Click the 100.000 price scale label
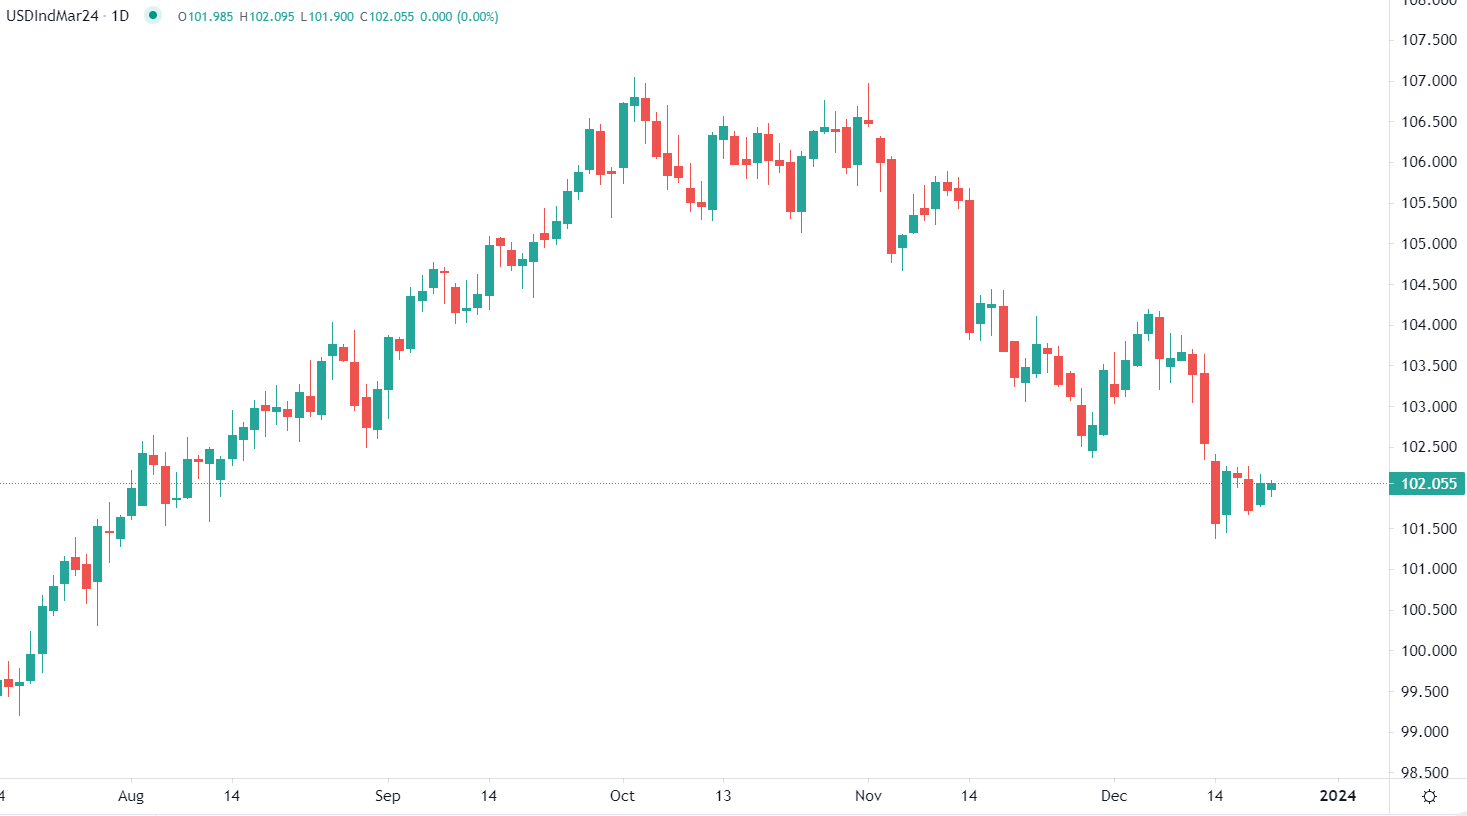 [x=1428, y=651]
